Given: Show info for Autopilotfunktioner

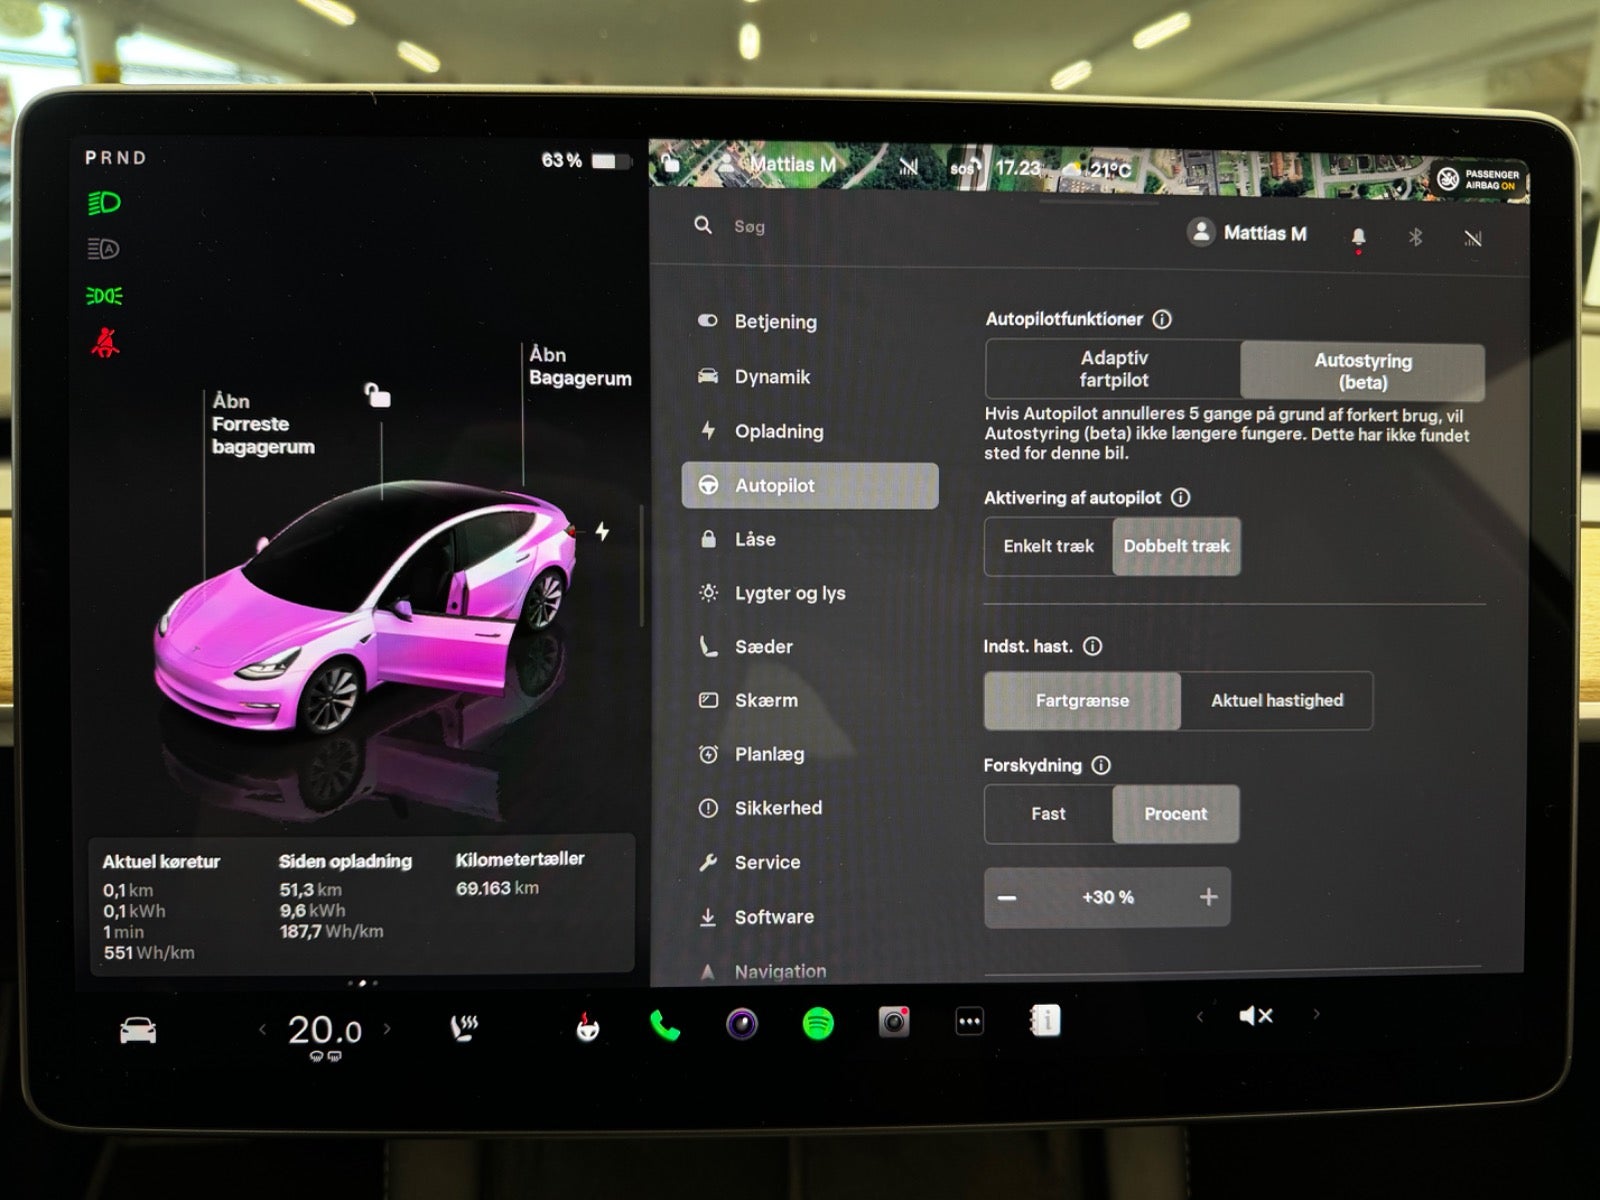Looking at the screenshot, I should pyautogui.click(x=1162, y=319).
